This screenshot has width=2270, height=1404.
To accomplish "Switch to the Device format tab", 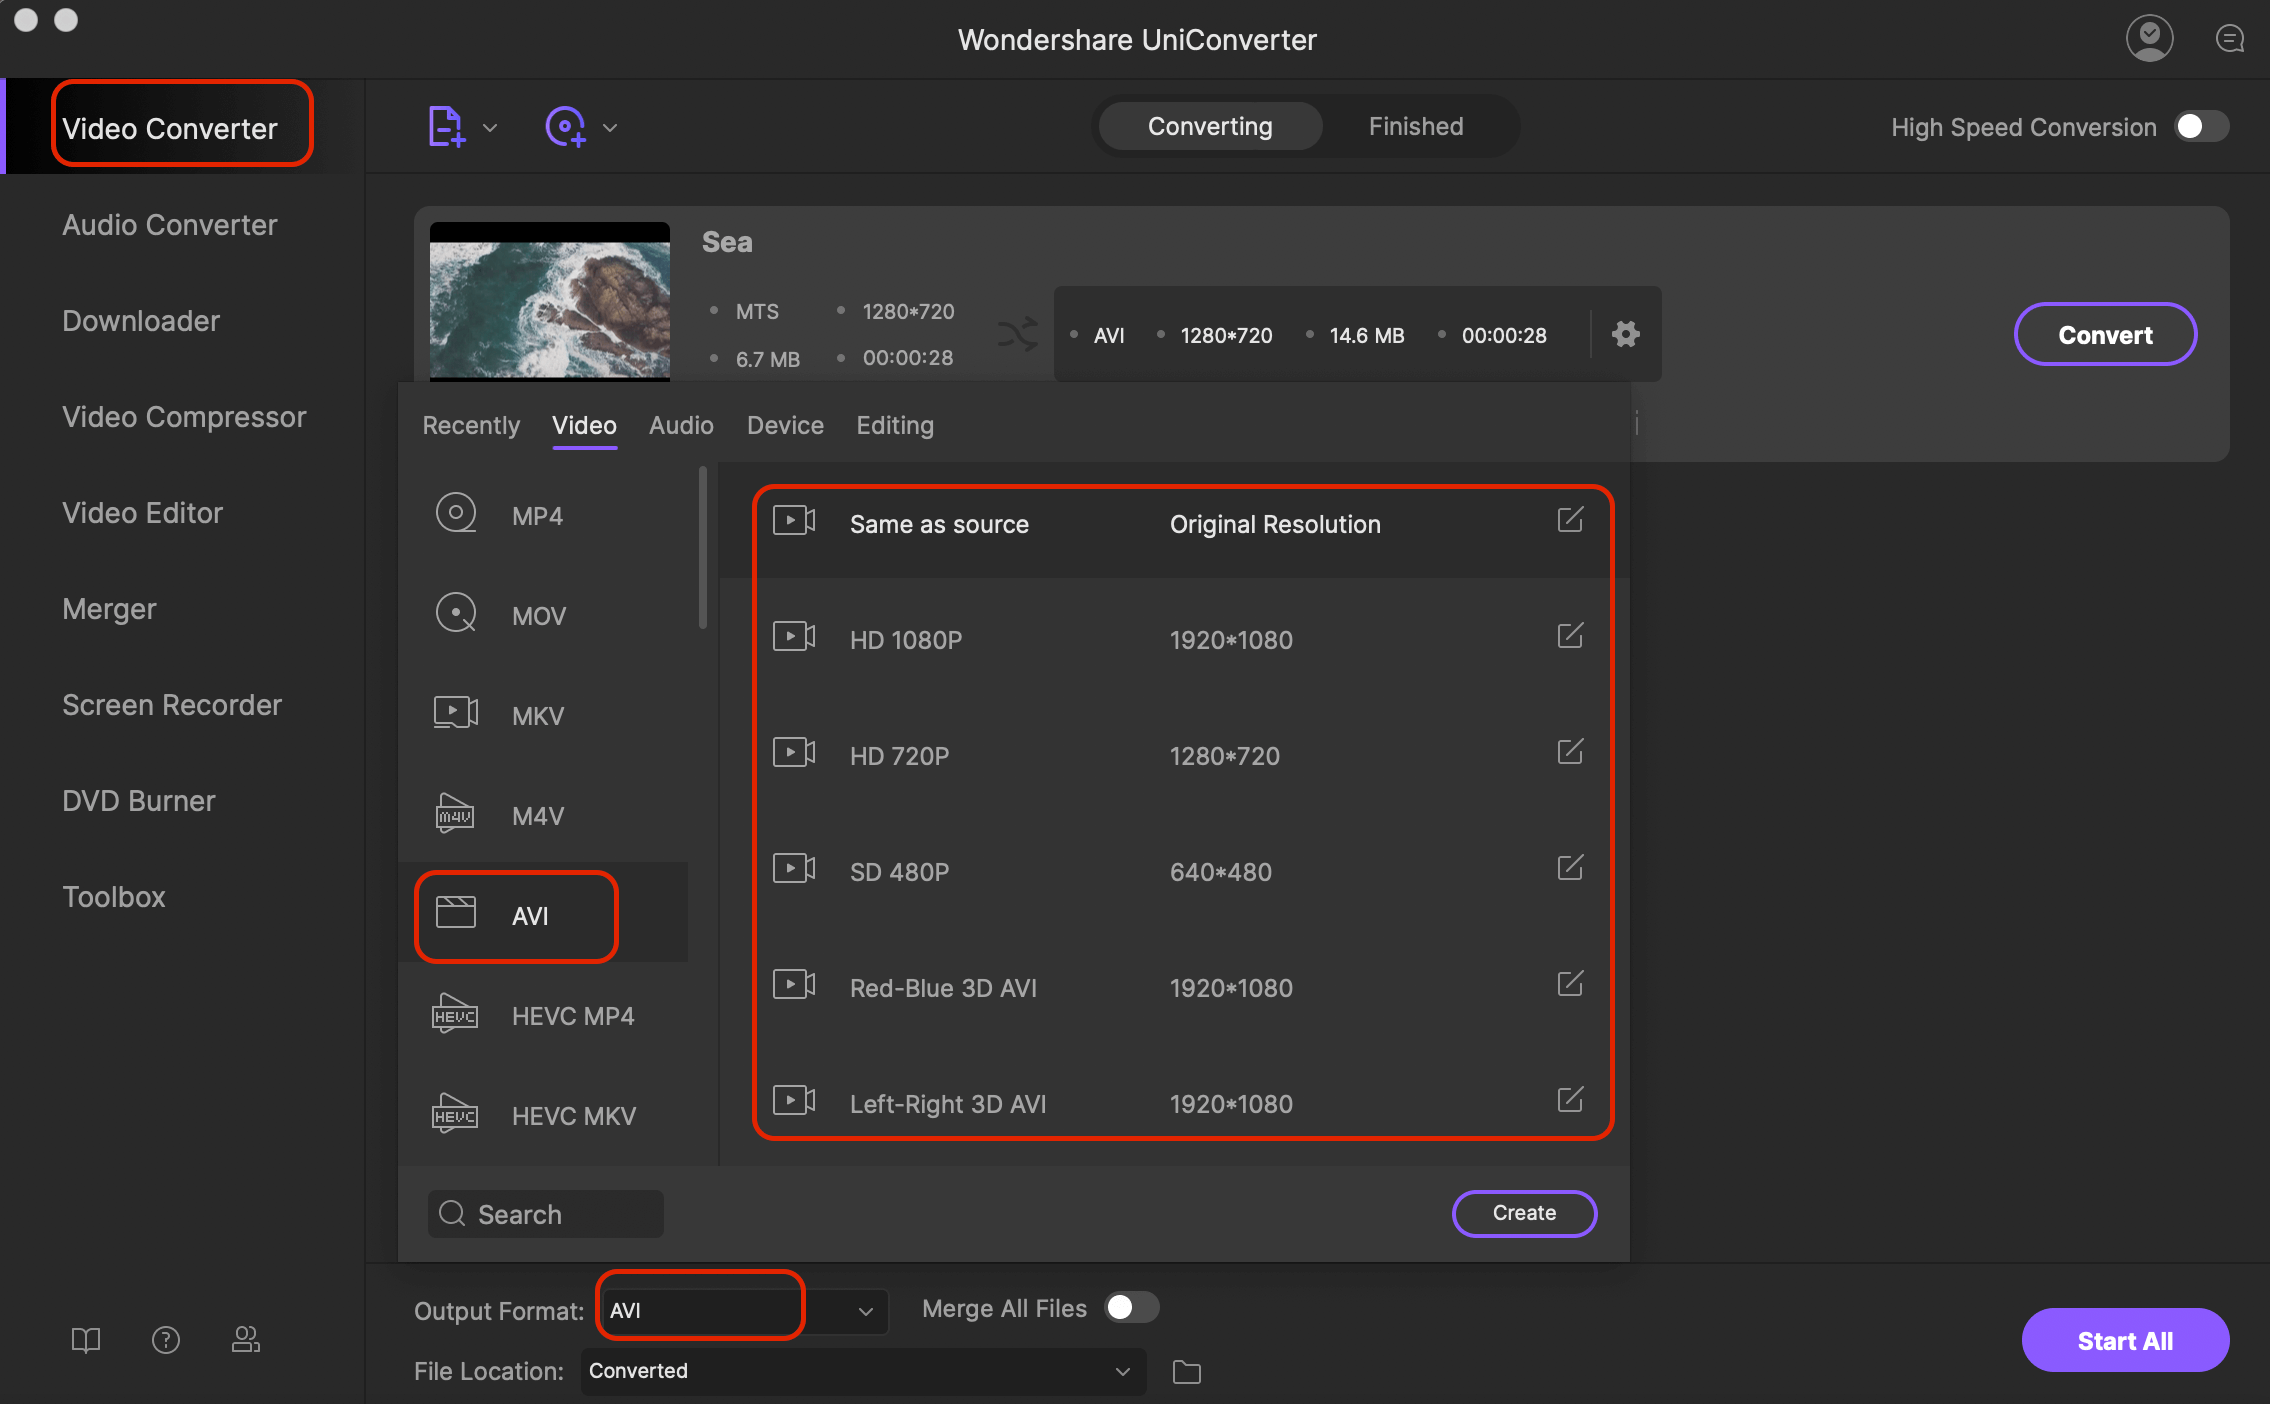I will (785, 425).
